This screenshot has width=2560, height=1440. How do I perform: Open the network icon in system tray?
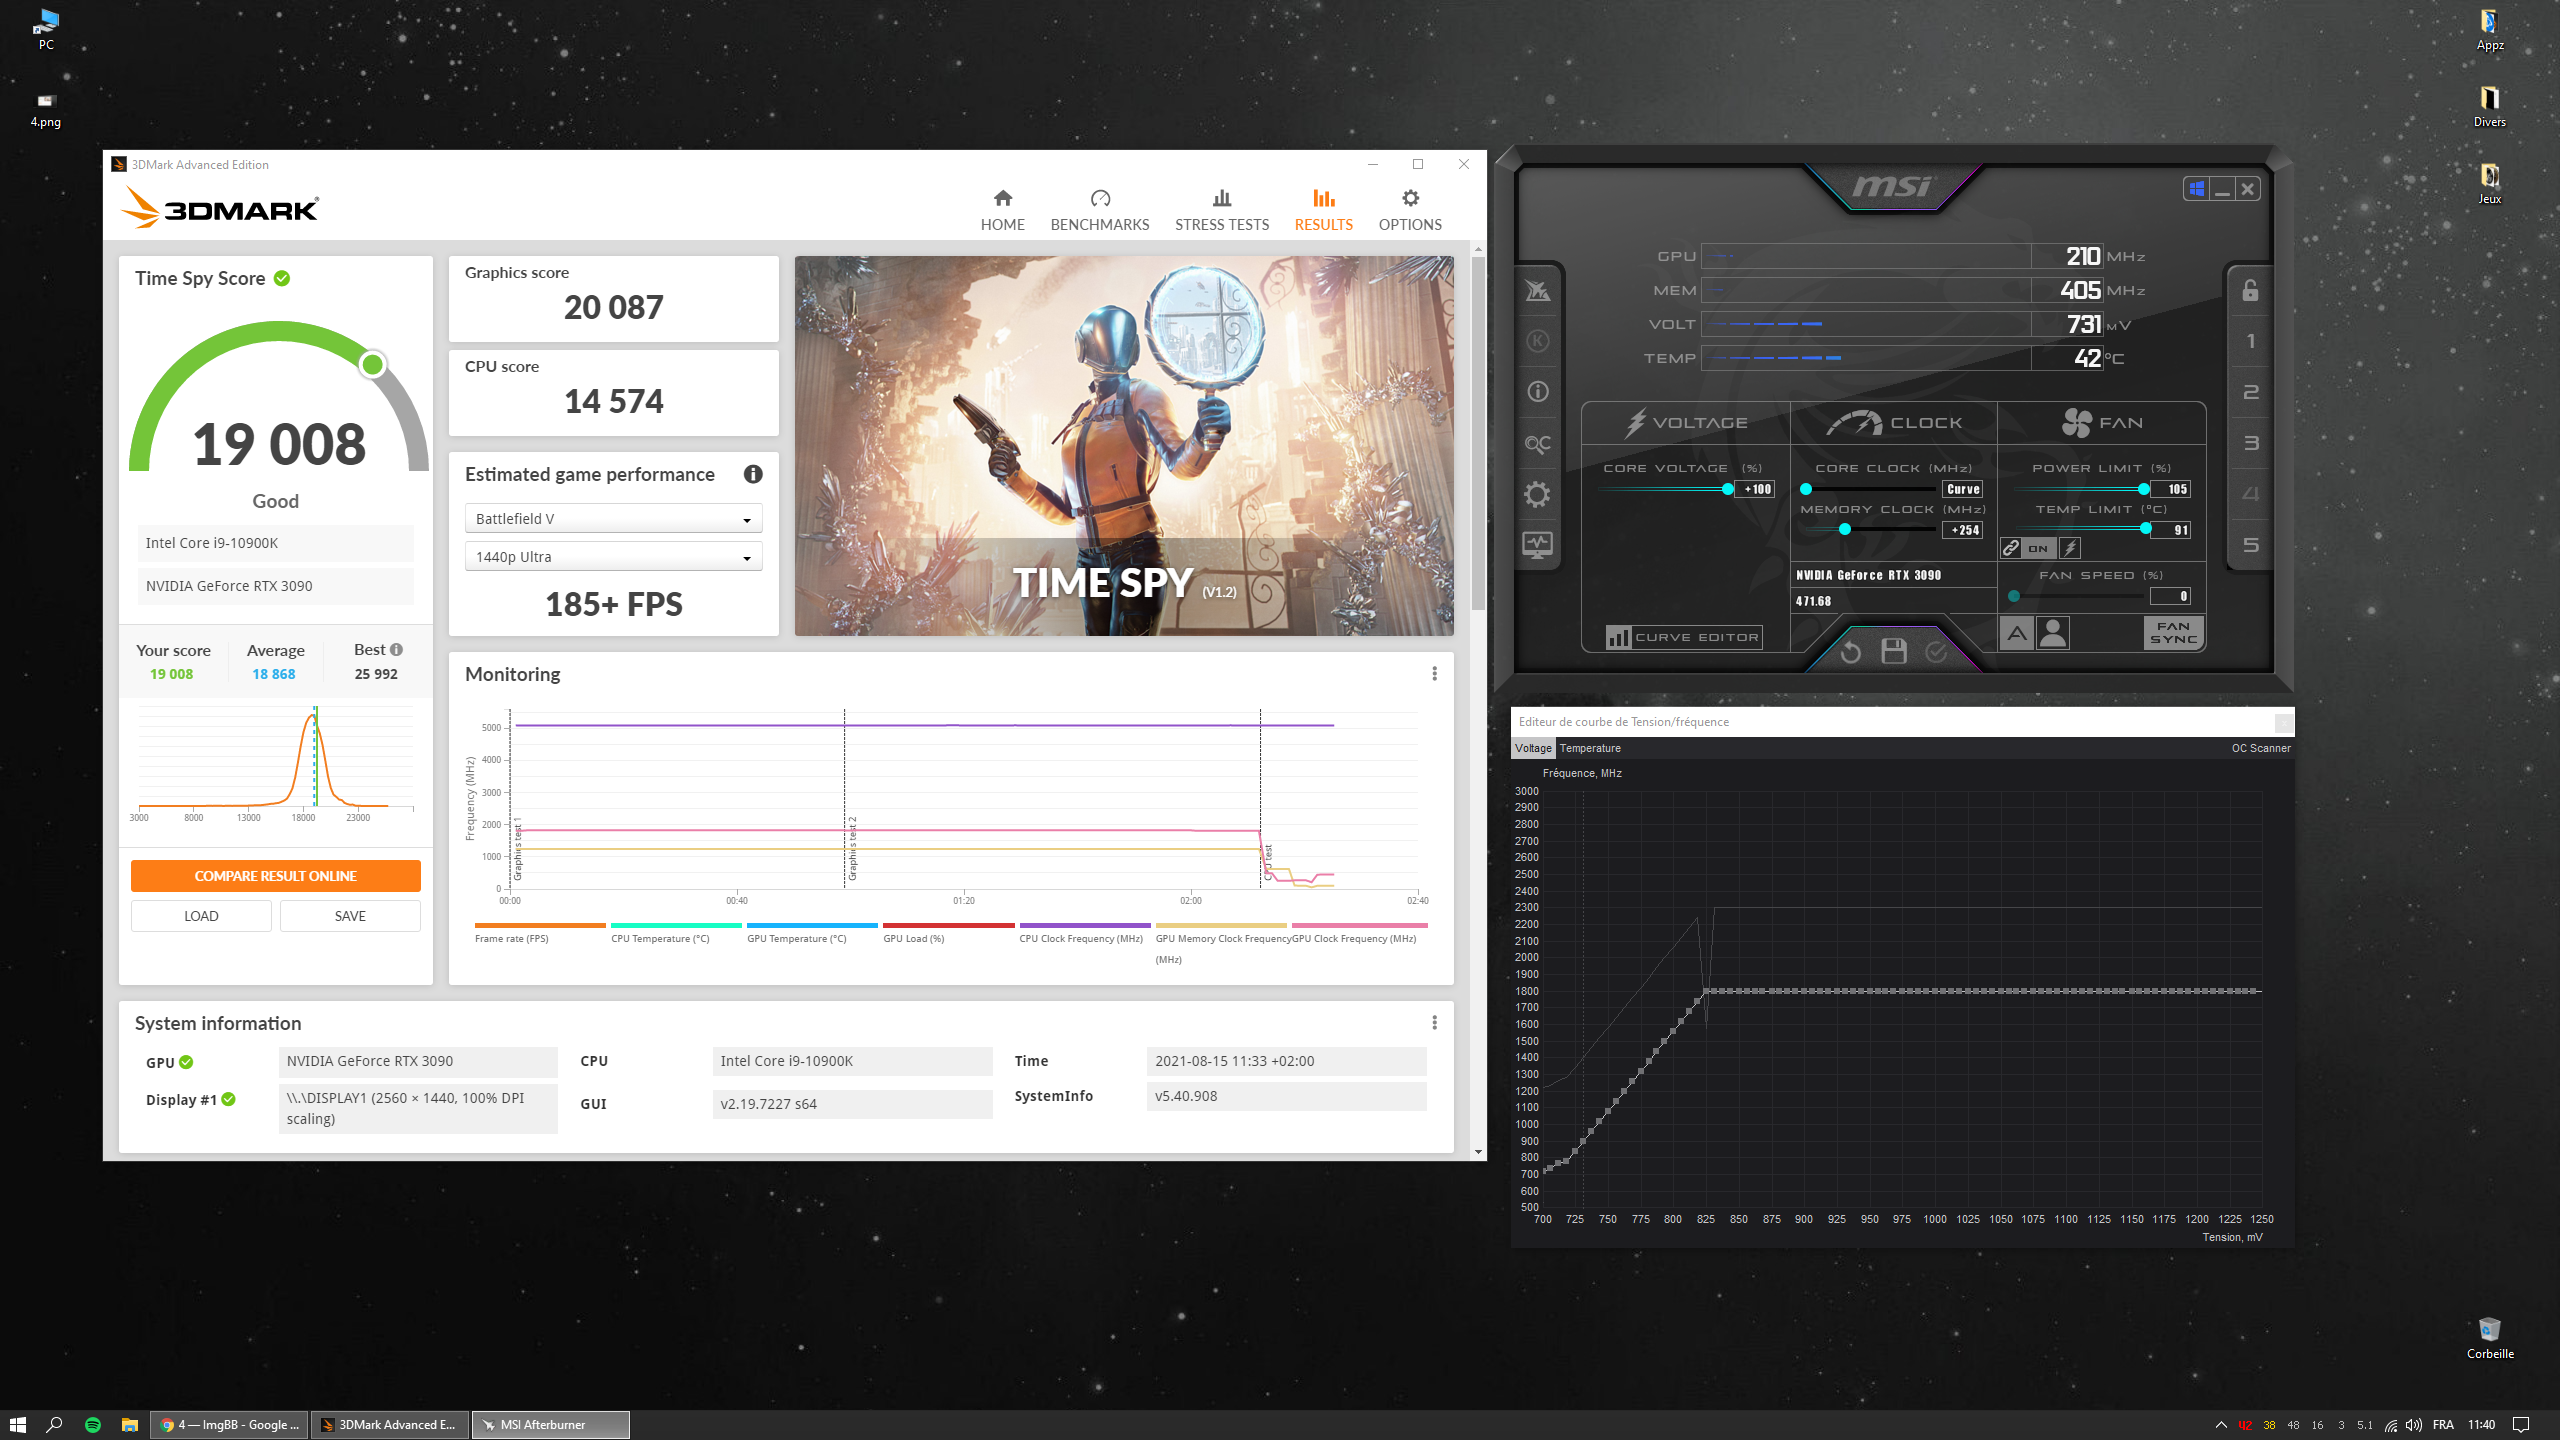tap(2391, 1425)
